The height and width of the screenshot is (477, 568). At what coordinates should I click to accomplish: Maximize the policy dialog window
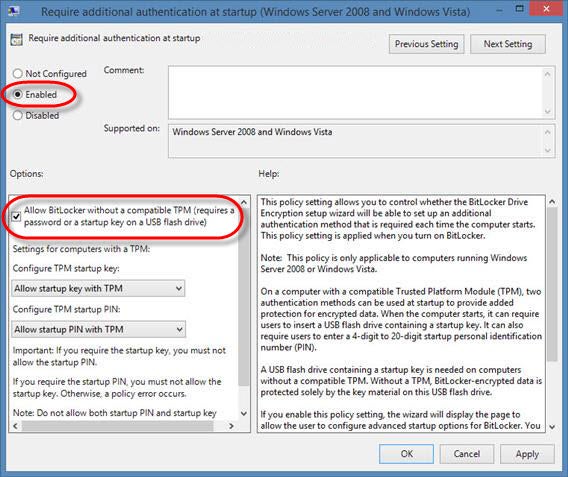(519, 9)
